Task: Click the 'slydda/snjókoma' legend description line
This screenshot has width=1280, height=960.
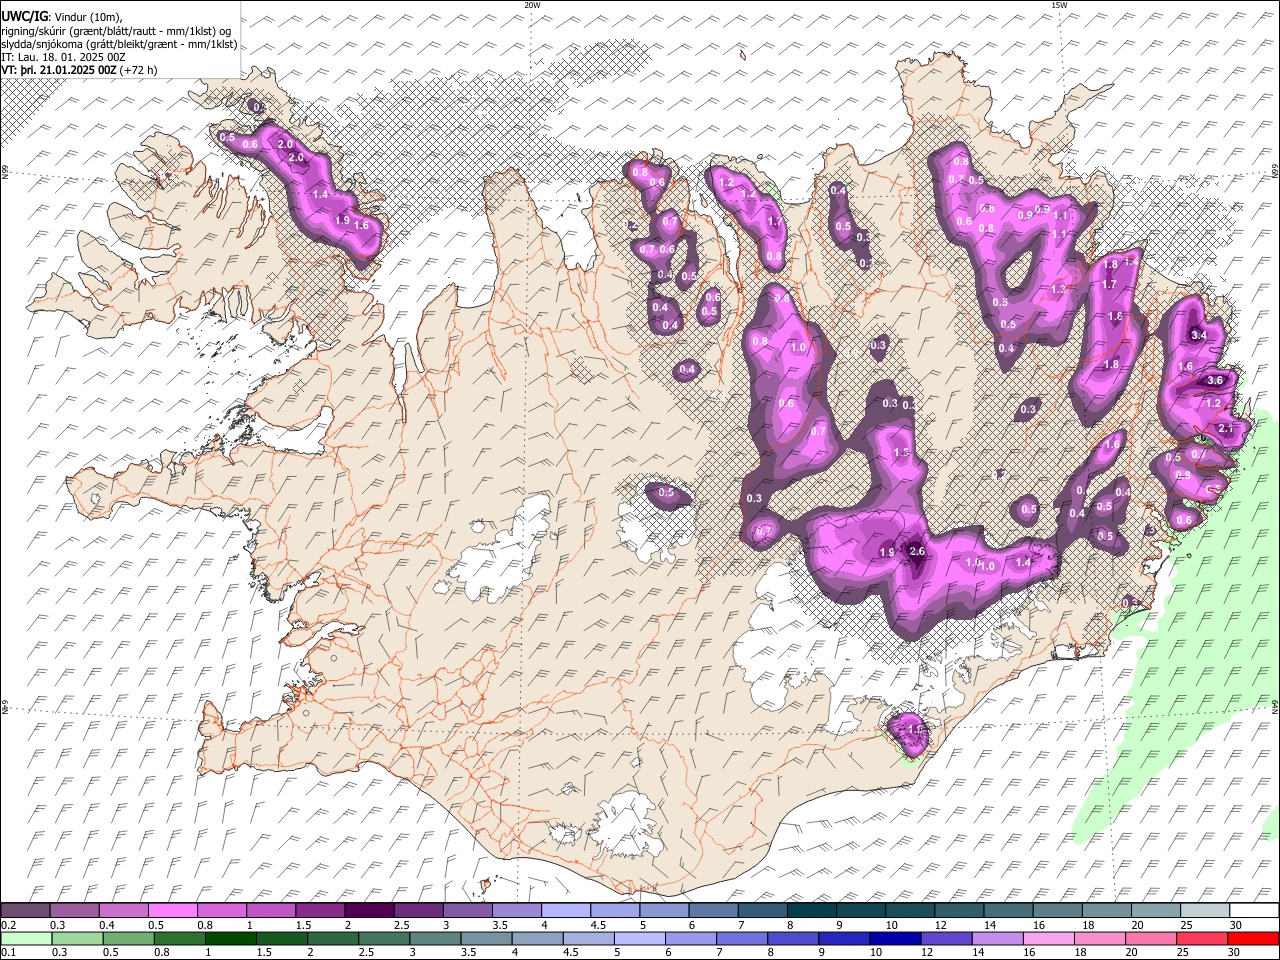Action: 120,44
